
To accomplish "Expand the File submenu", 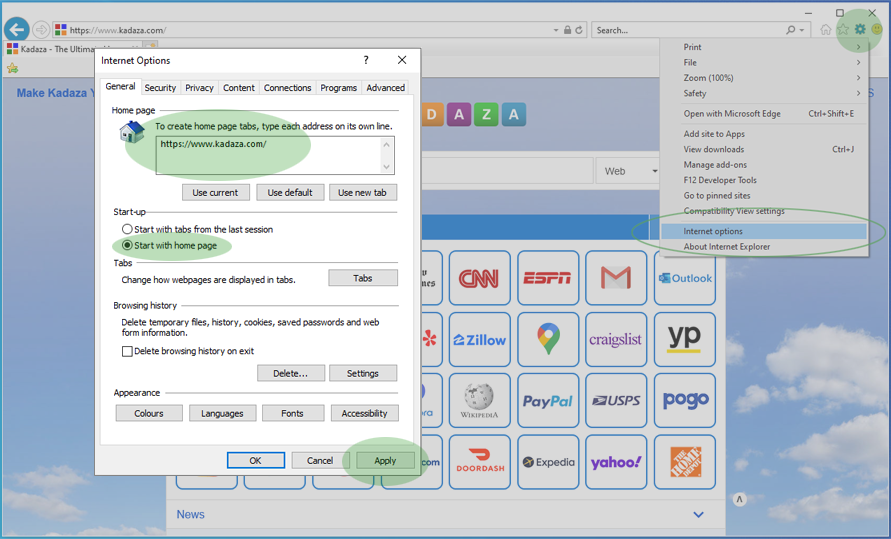I will [858, 62].
